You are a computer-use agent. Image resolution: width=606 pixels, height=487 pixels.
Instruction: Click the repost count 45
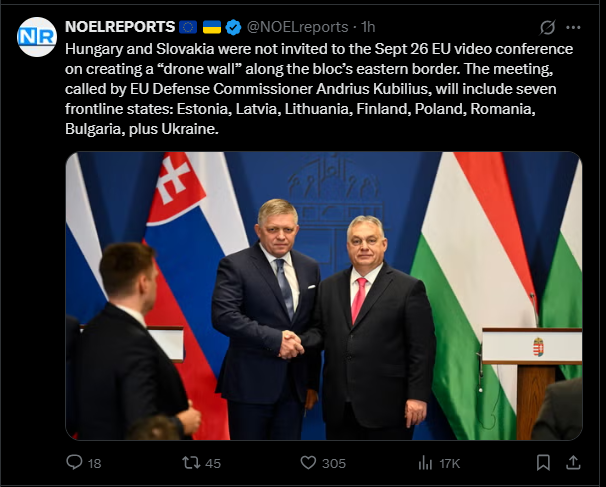(x=211, y=463)
